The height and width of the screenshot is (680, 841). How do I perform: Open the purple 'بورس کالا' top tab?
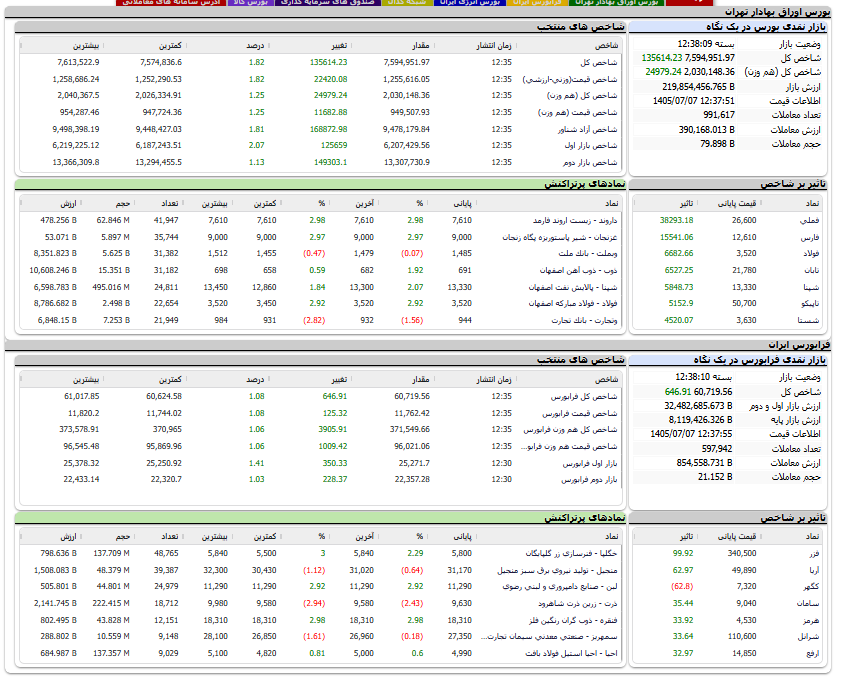pyautogui.click(x=250, y=3)
